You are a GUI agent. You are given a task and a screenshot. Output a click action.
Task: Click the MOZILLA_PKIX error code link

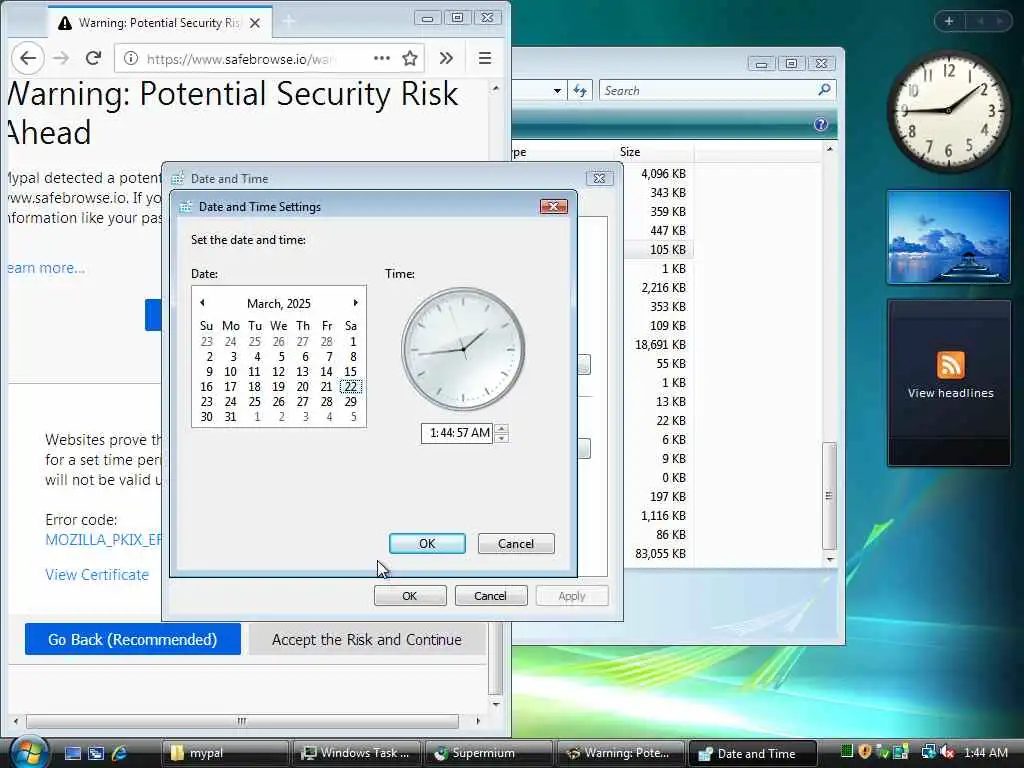point(103,539)
